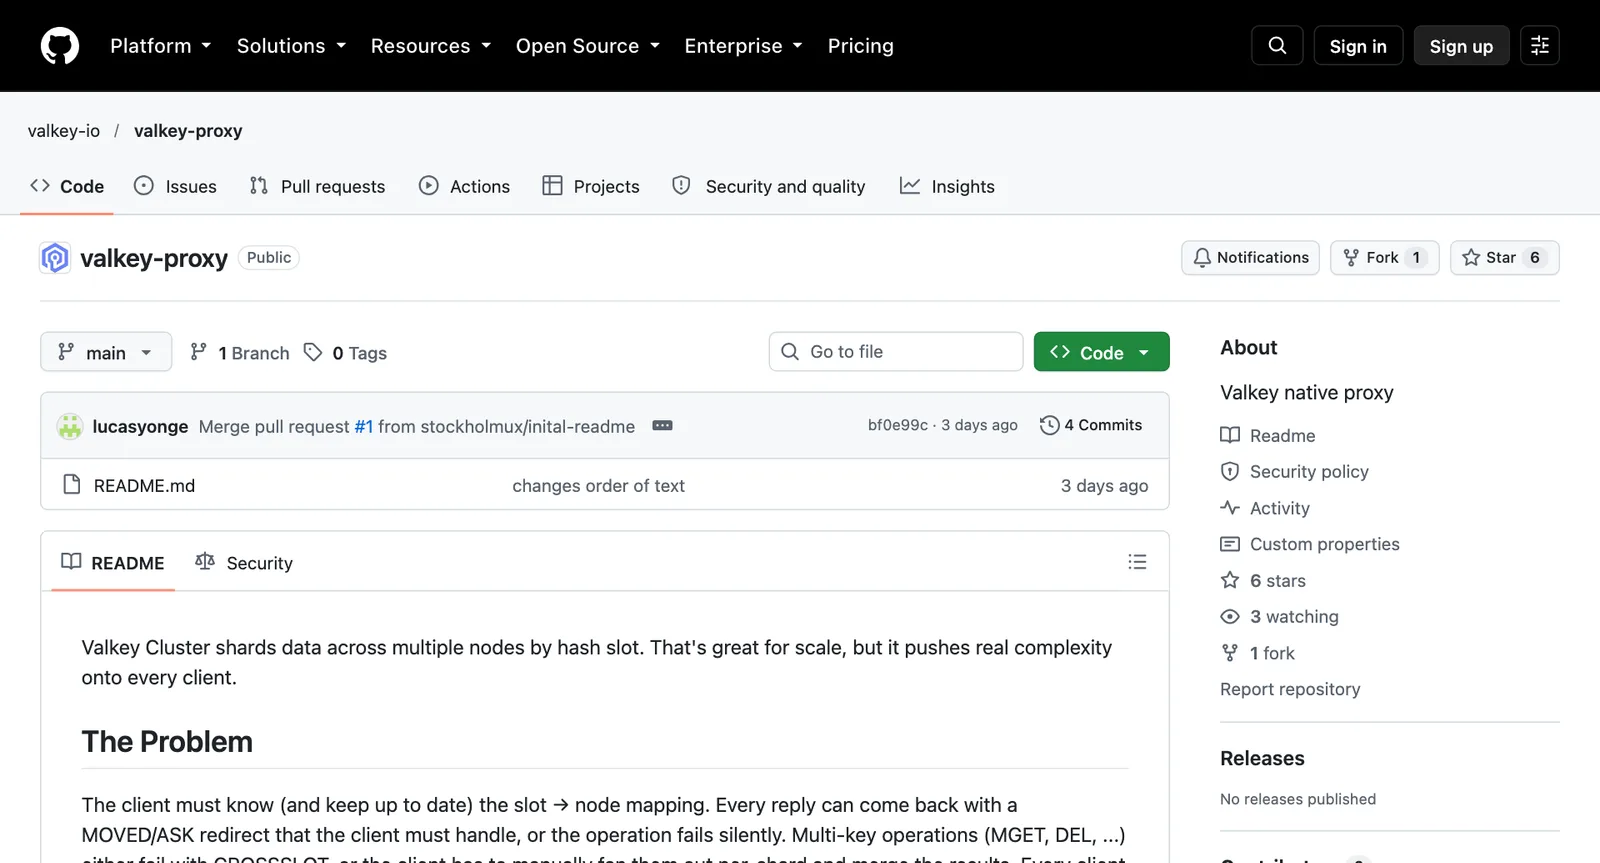Go to the GitHub homepage logo
Viewport: 1600px width, 863px height.
point(60,46)
